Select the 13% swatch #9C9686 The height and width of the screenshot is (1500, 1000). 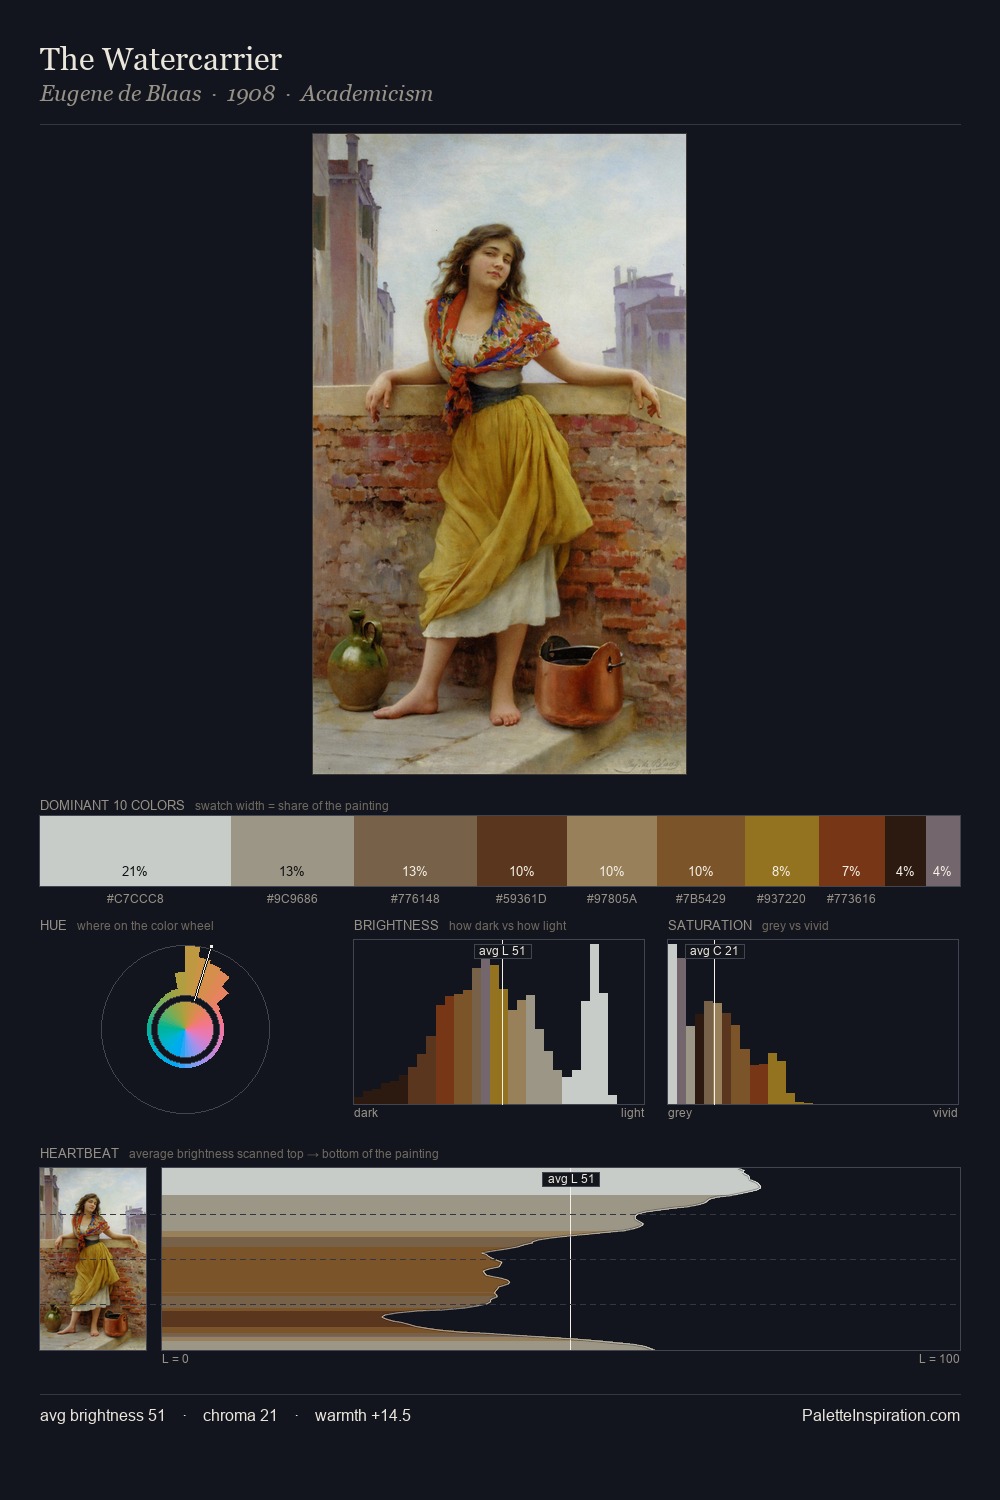(x=292, y=851)
